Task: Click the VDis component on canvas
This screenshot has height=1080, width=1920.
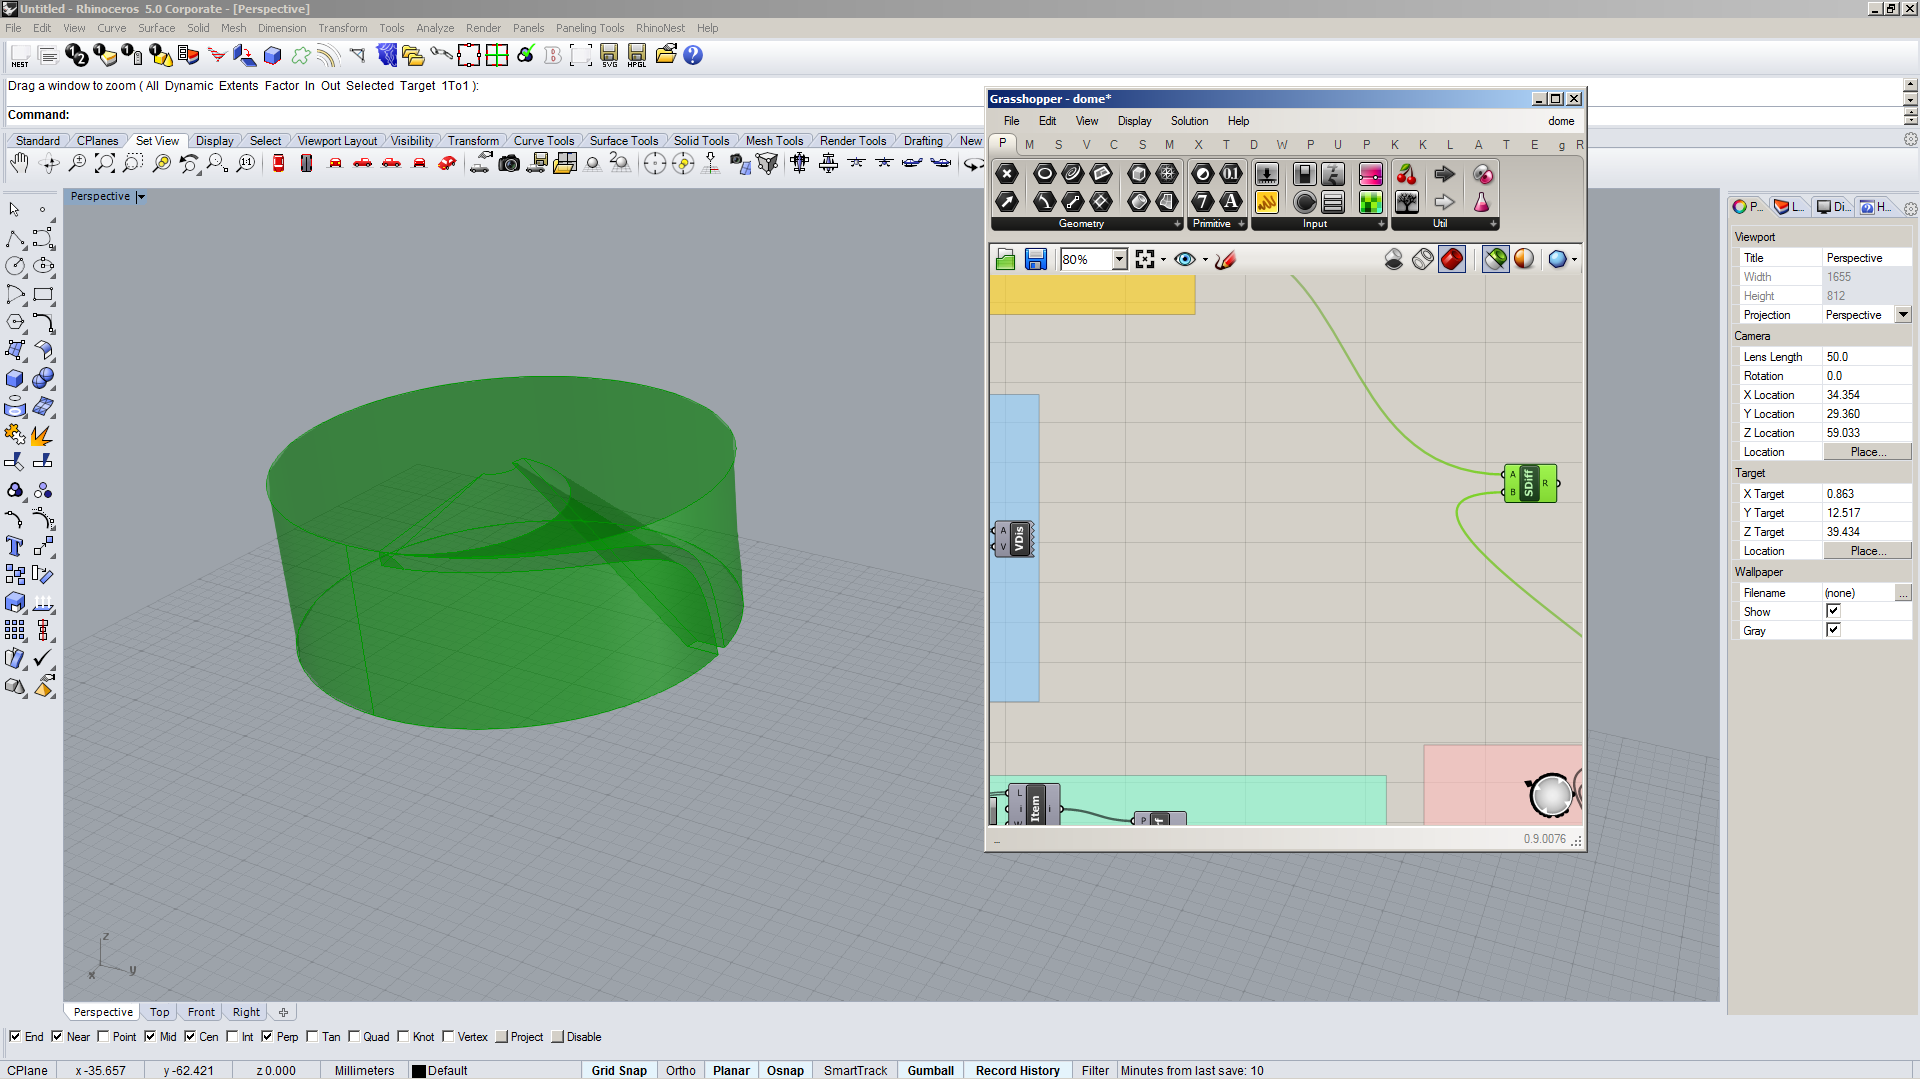Action: pyautogui.click(x=1014, y=539)
